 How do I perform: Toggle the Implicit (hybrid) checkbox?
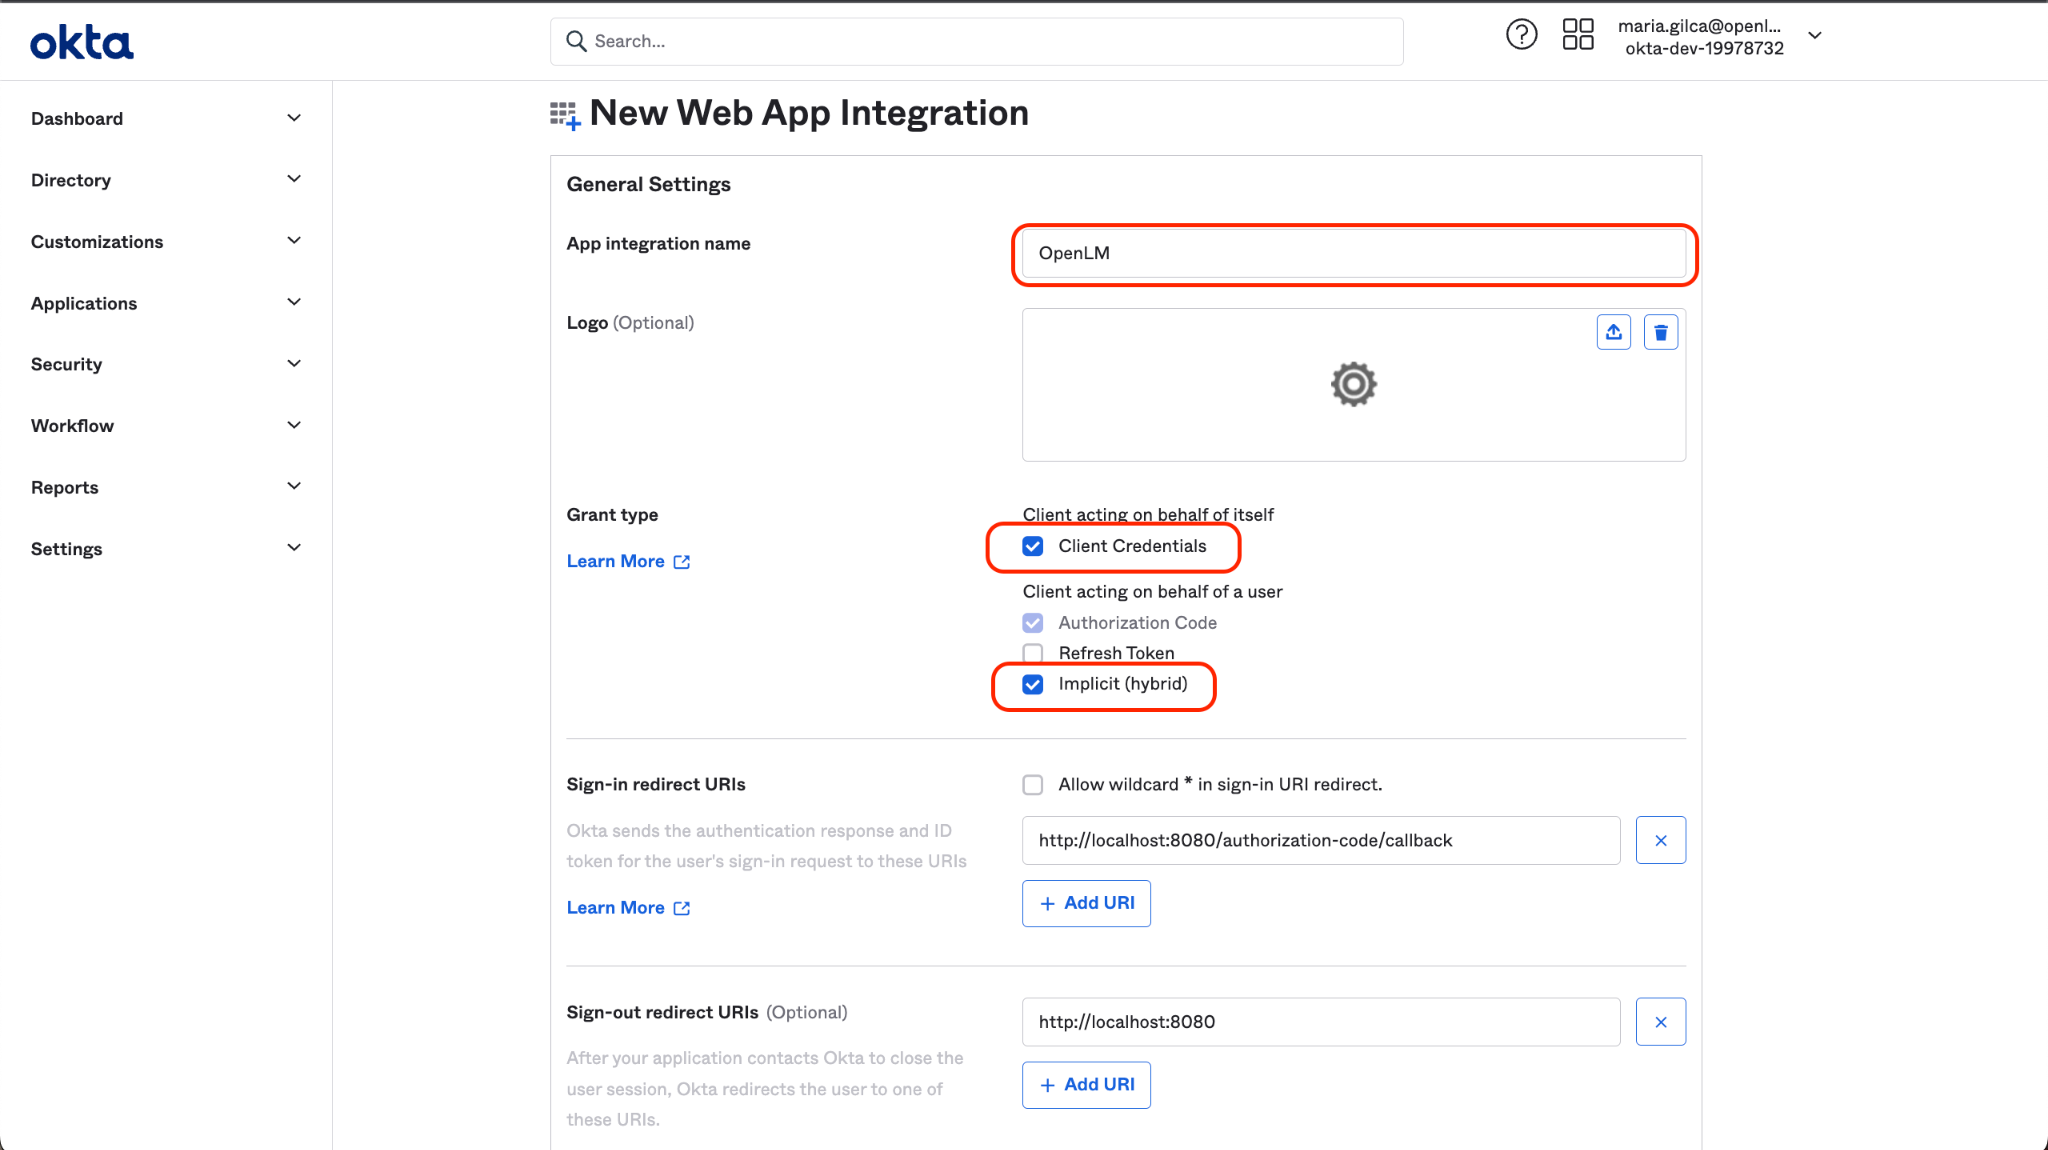1033,684
